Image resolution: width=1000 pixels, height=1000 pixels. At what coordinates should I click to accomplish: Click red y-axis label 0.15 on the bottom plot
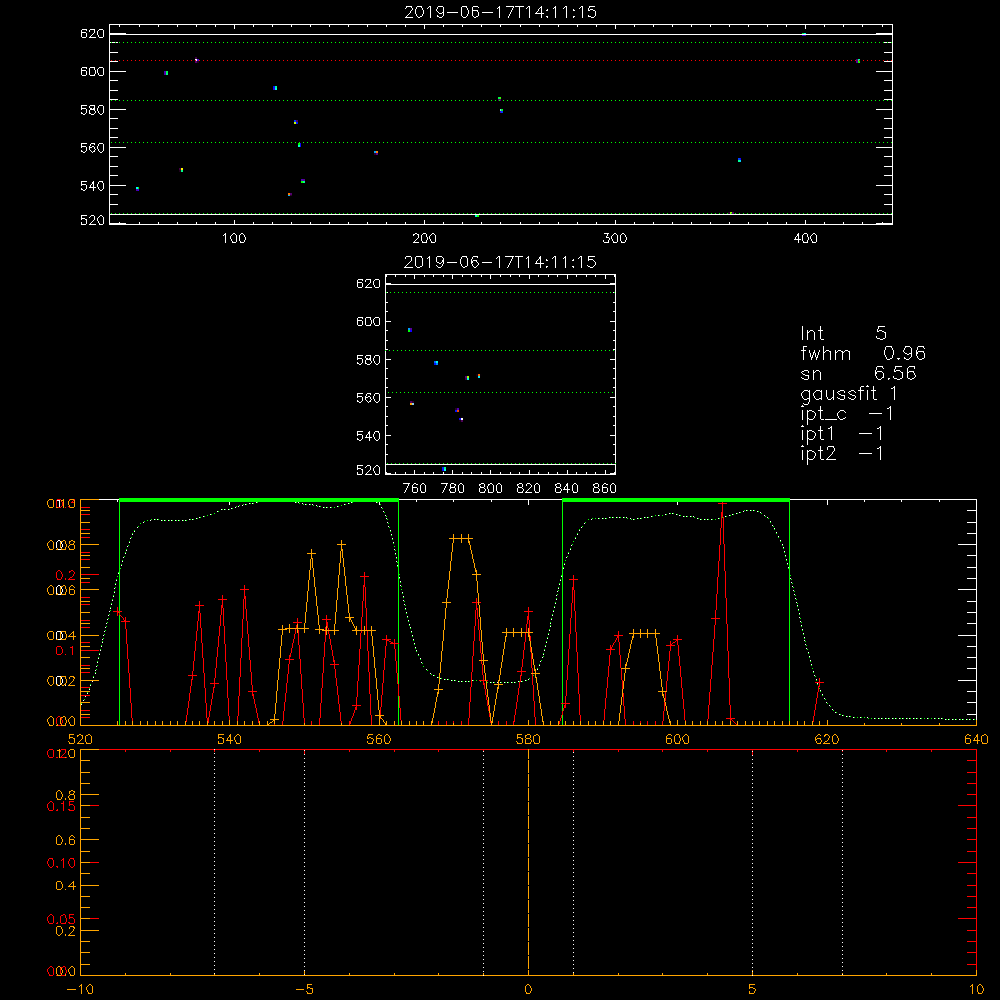61,807
